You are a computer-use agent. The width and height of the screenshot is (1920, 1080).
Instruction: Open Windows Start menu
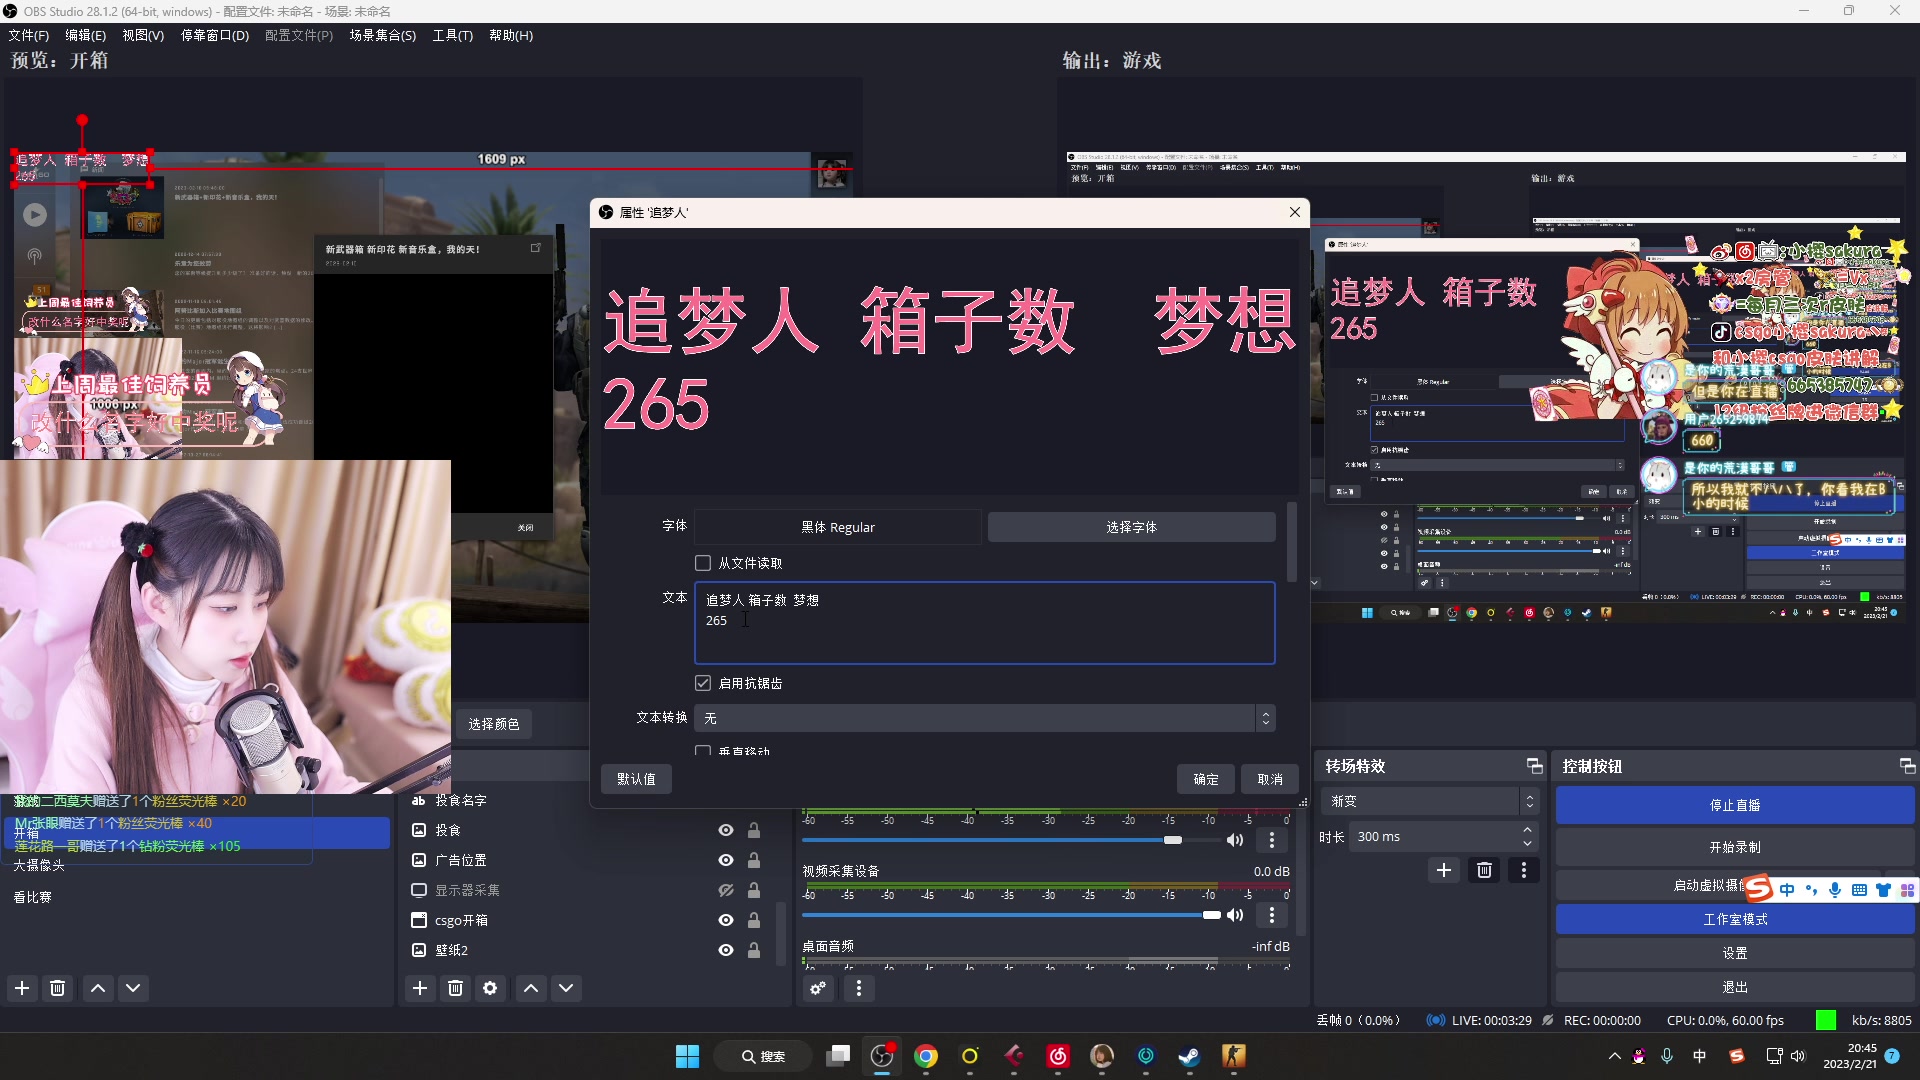(688, 1056)
